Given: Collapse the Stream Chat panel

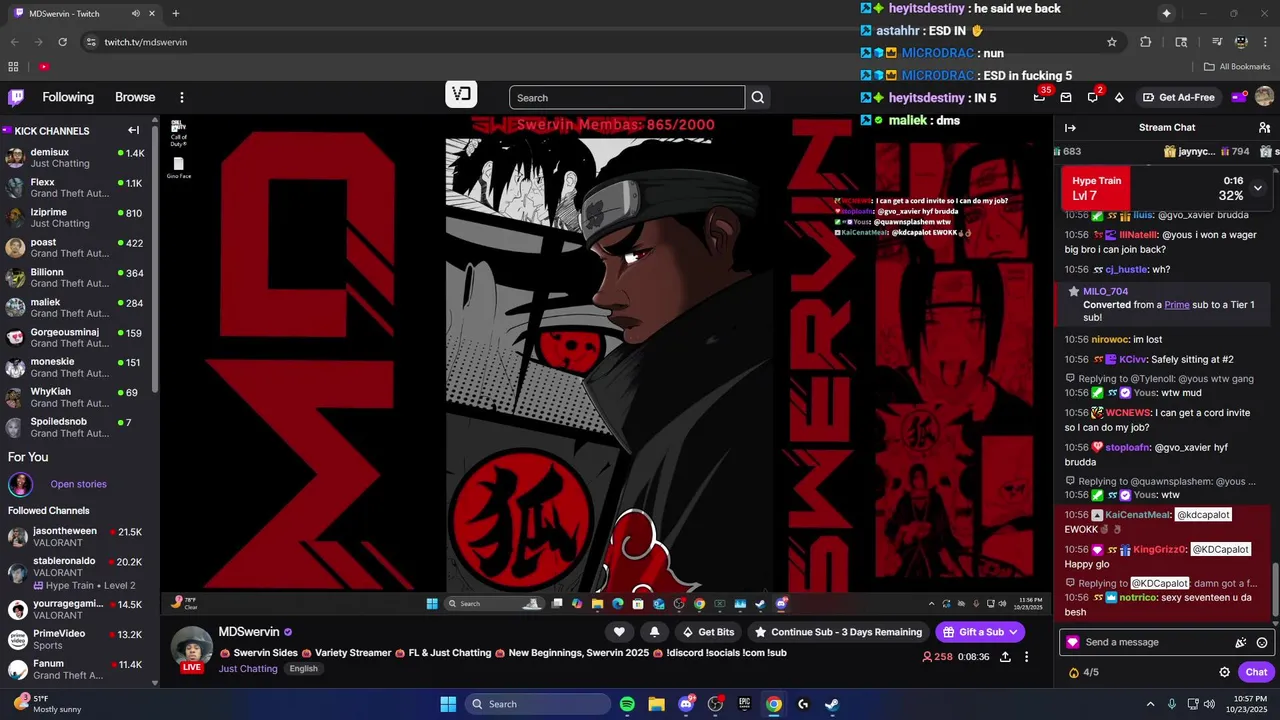Looking at the screenshot, I should pos(1070,127).
